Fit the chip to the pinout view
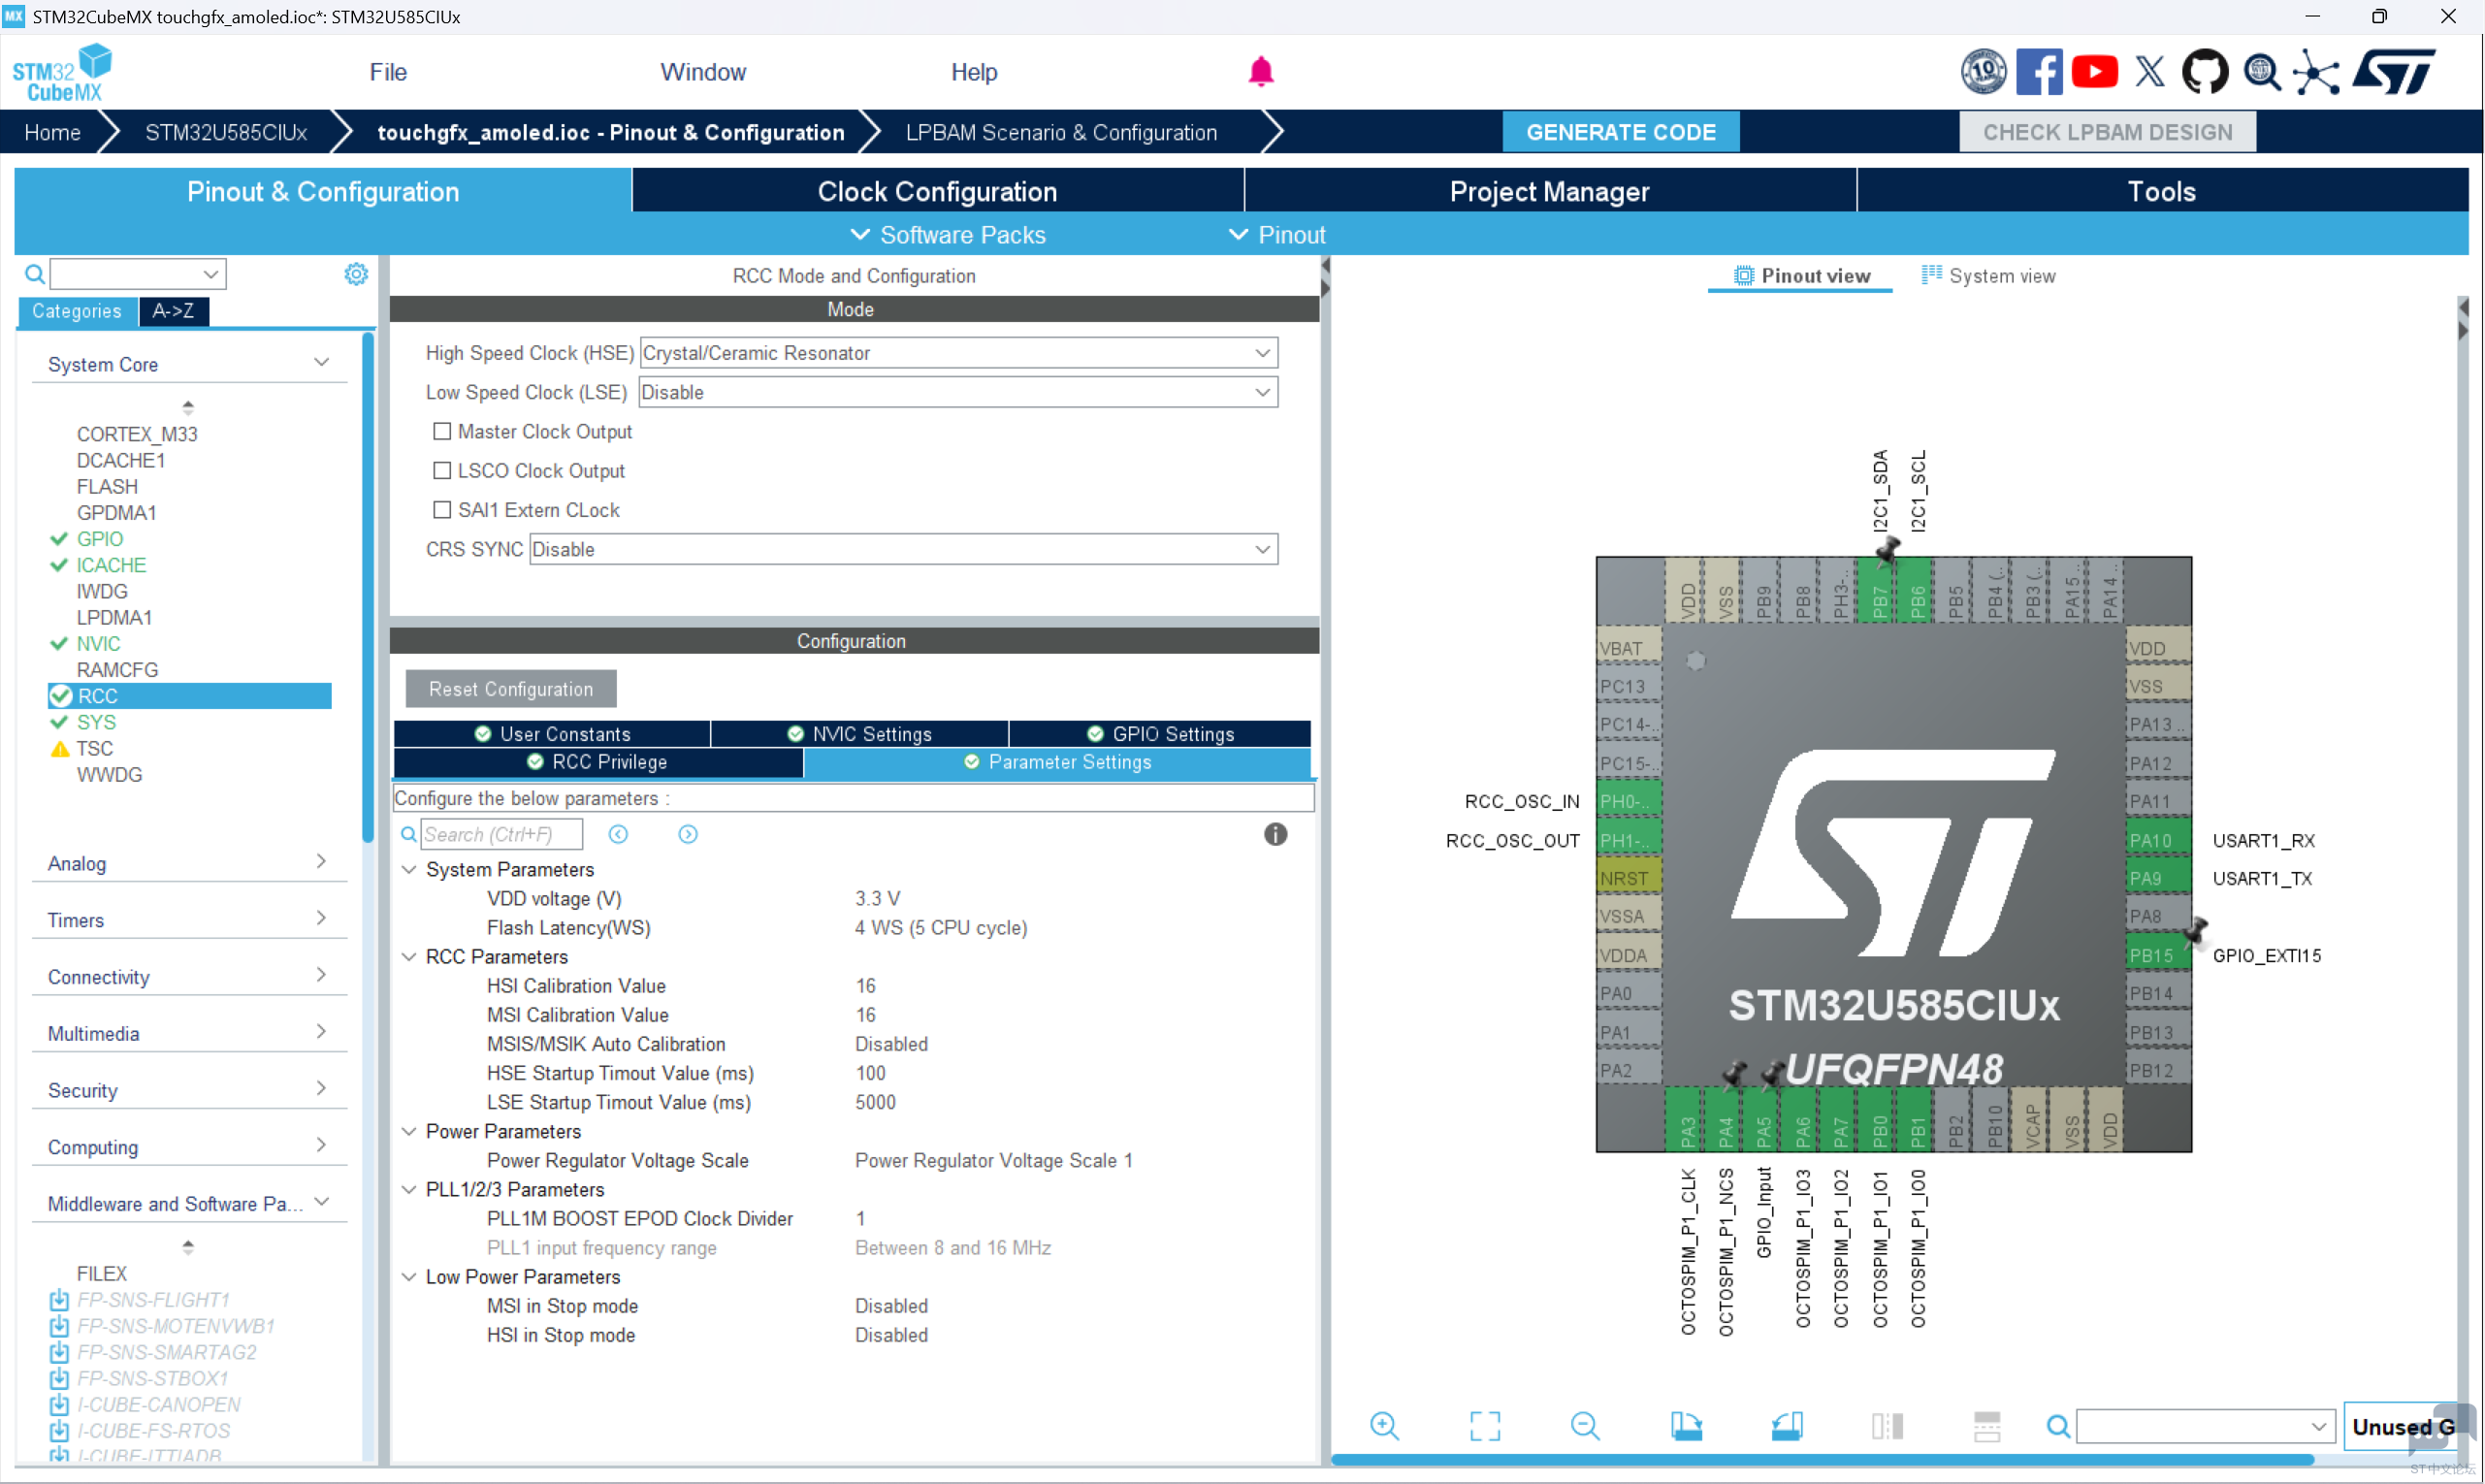The image size is (2485, 1484). 1485,1426
